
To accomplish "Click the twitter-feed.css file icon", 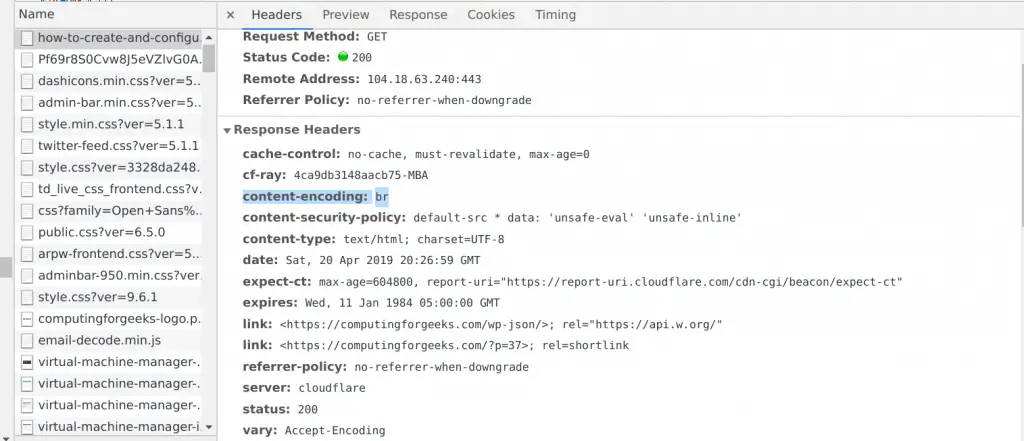I will 27,146.
